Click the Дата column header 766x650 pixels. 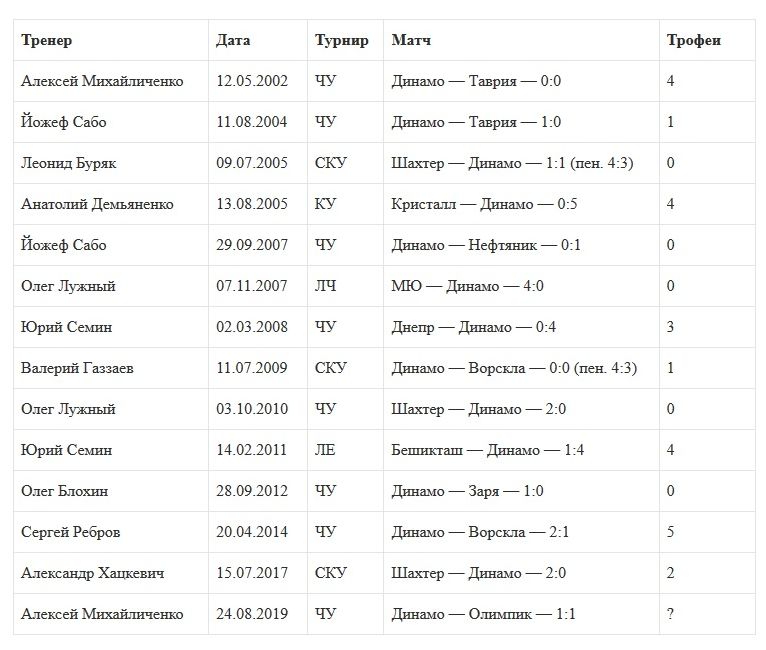233,40
